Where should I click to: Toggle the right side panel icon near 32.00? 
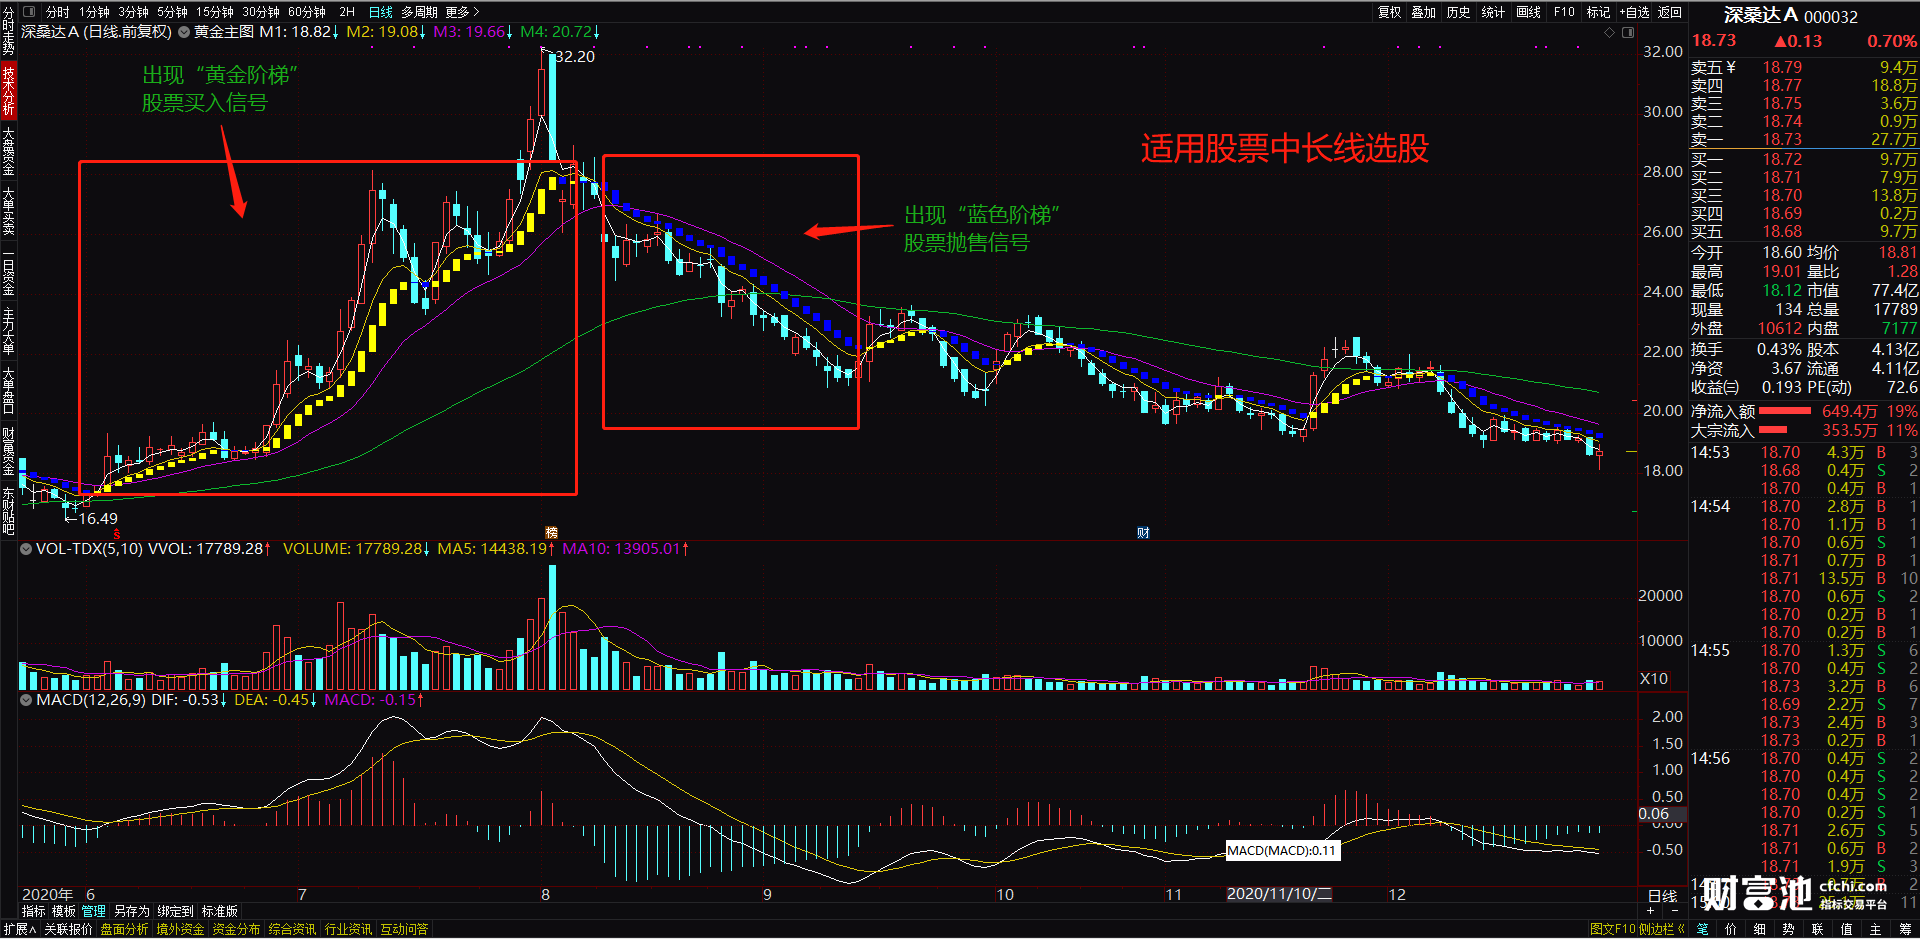click(1628, 33)
